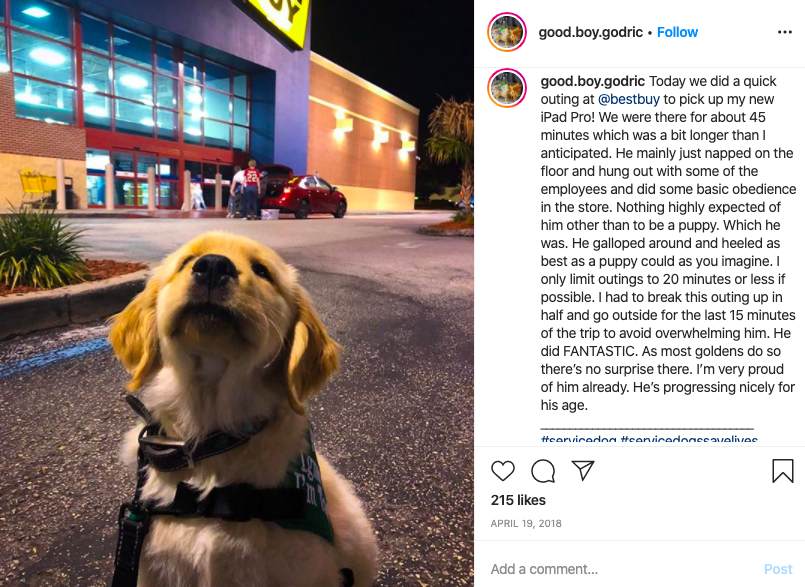Share the post via paper plane icon
The width and height of the screenshot is (805, 587).
[583, 470]
